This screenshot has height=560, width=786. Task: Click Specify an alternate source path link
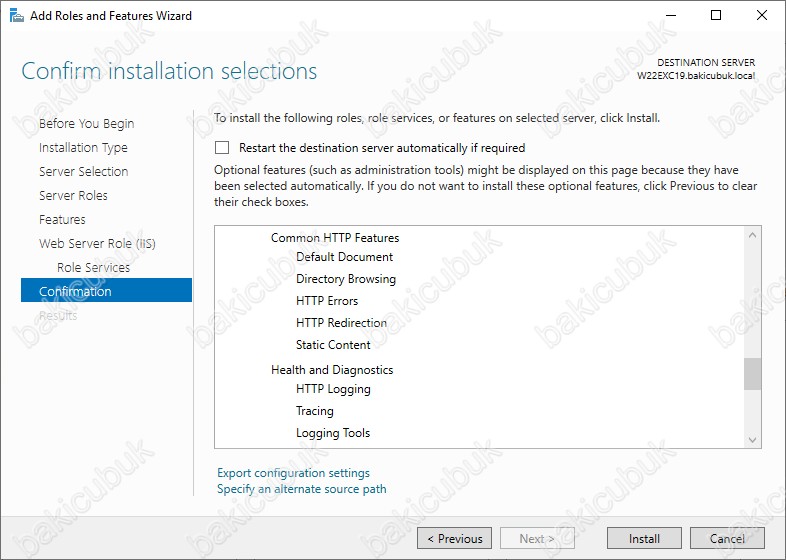click(302, 489)
